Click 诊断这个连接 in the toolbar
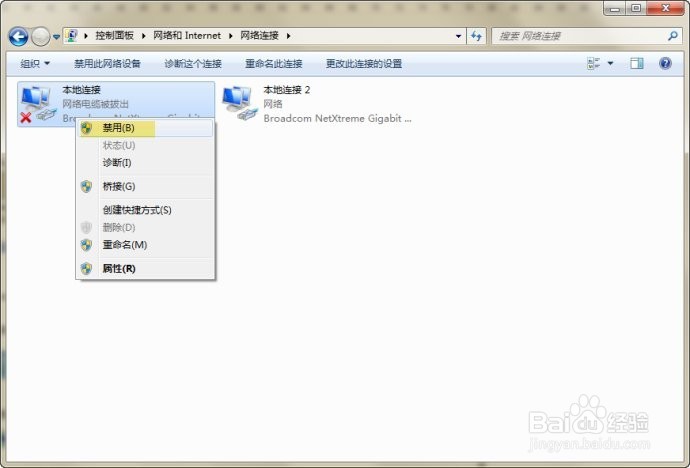 pyautogui.click(x=193, y=64)
